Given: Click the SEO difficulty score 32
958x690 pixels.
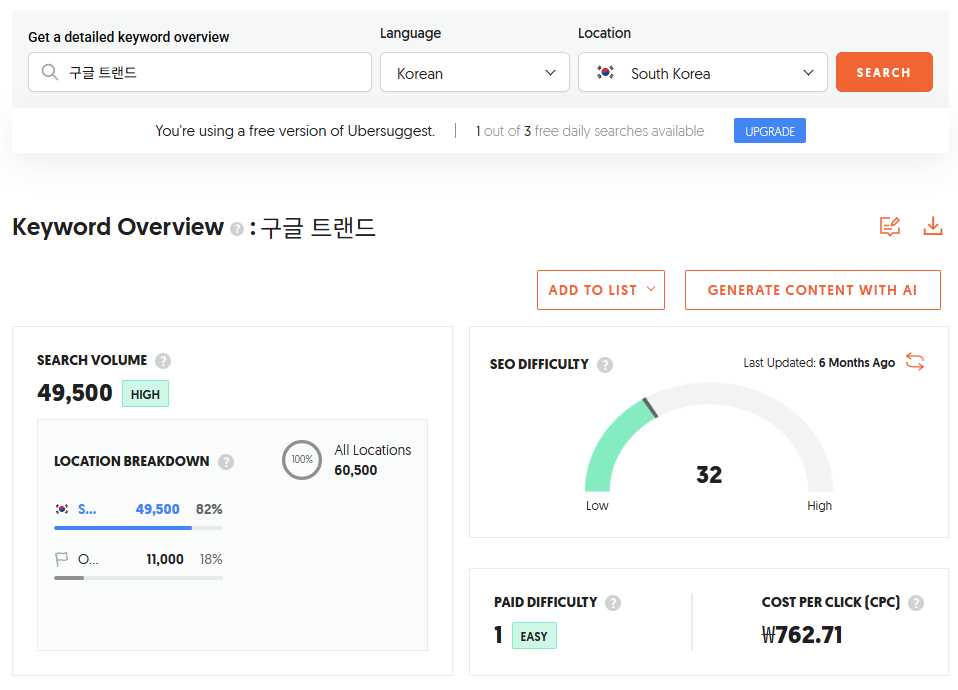Looking at the screenshot, I should point(709,474).
